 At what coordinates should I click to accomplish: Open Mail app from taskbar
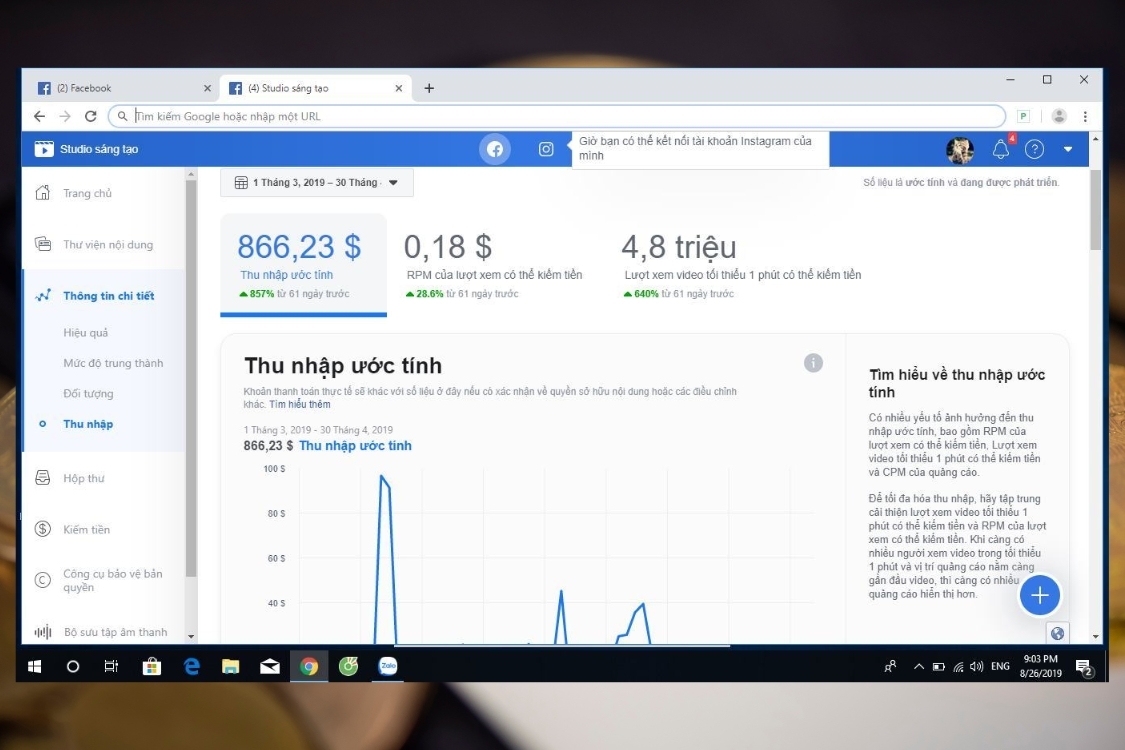click(270, 667)
